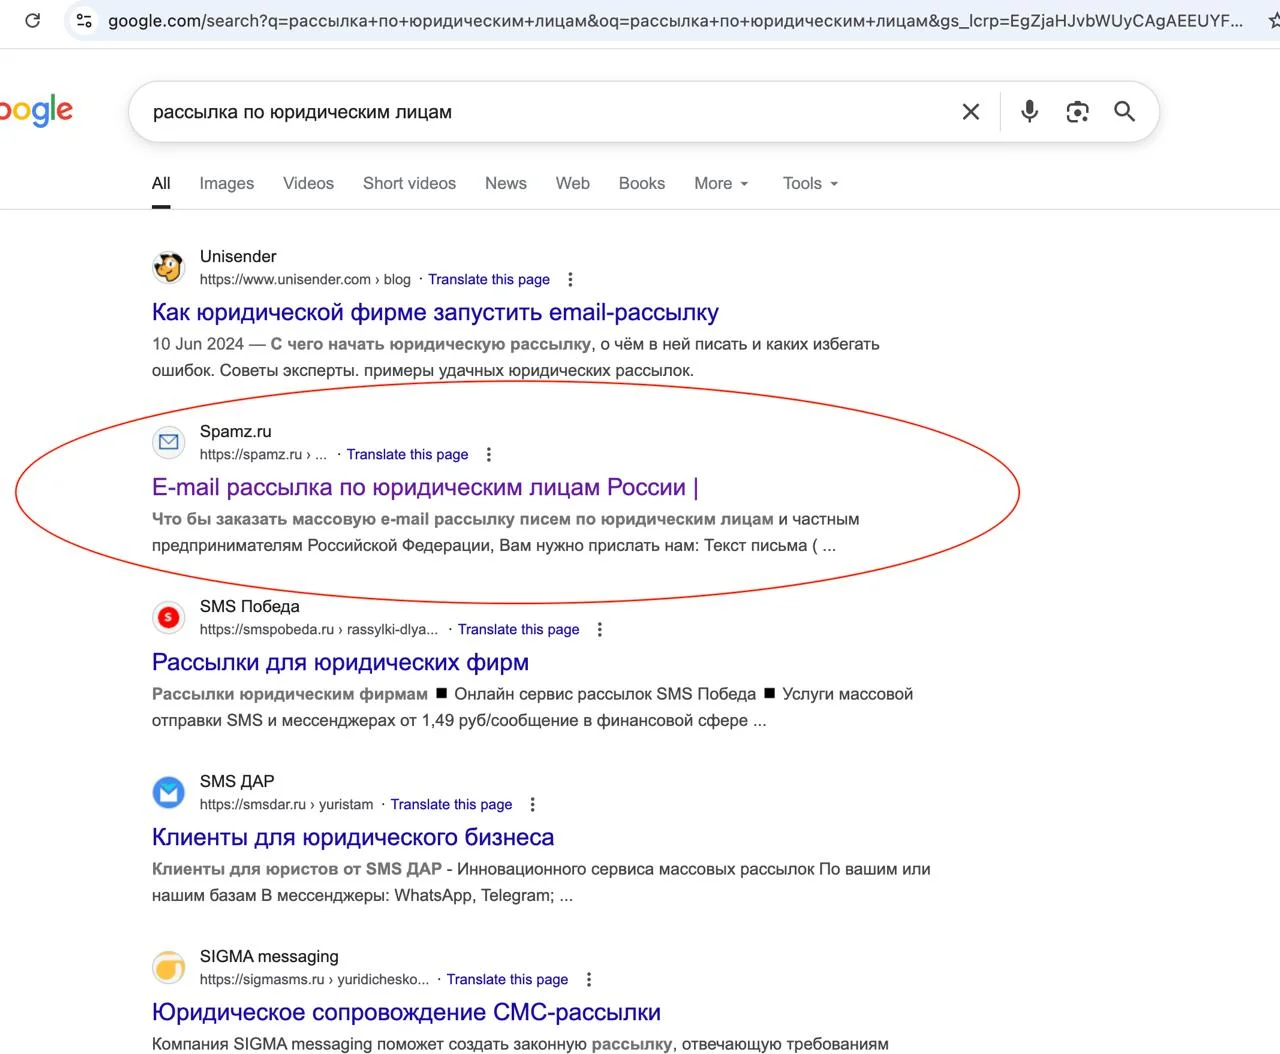Open three-dot options for SMS ДАР result
1280x1054 pixels.
532,805
